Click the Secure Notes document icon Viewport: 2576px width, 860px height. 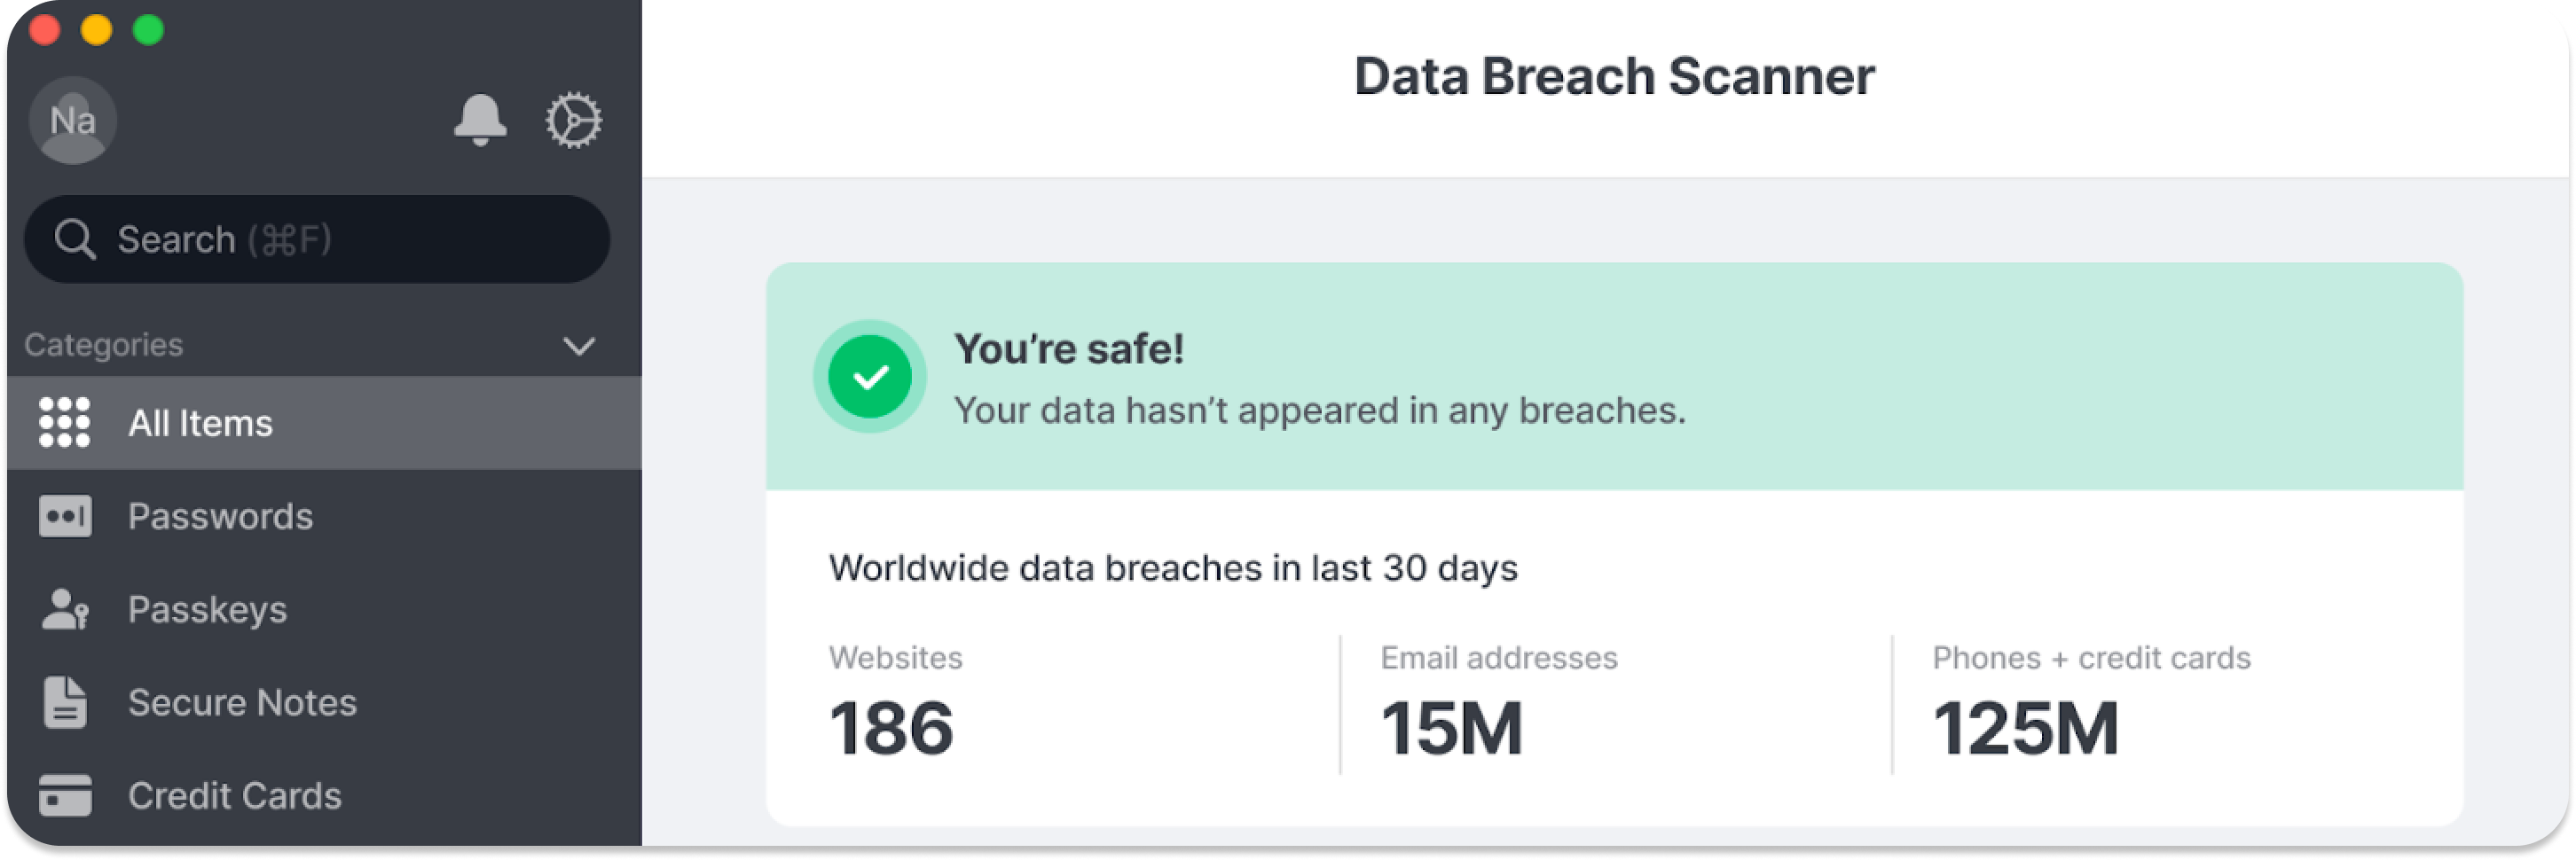point(65,702)
